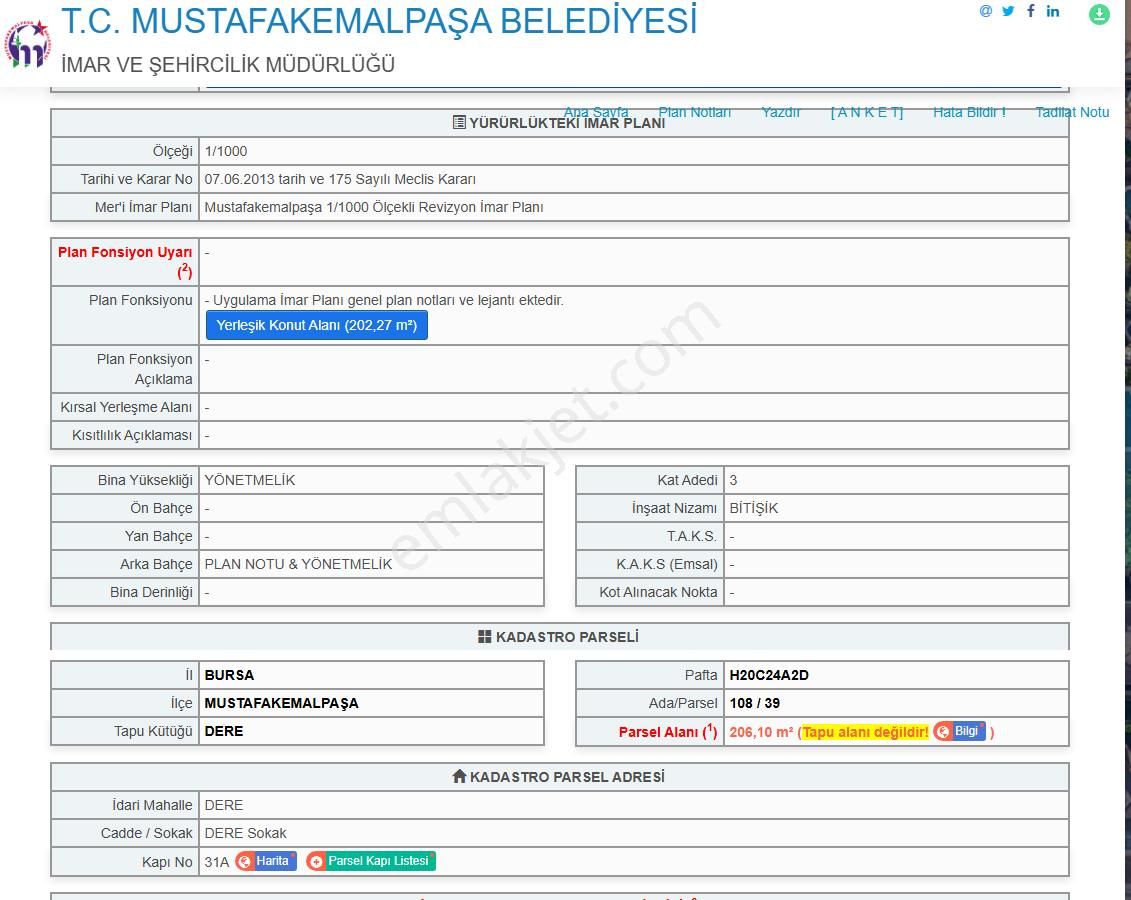Click the email (@) contact icon
Image resolution: width=1131 pixels, height=900 pixels.
pos(985,11)
